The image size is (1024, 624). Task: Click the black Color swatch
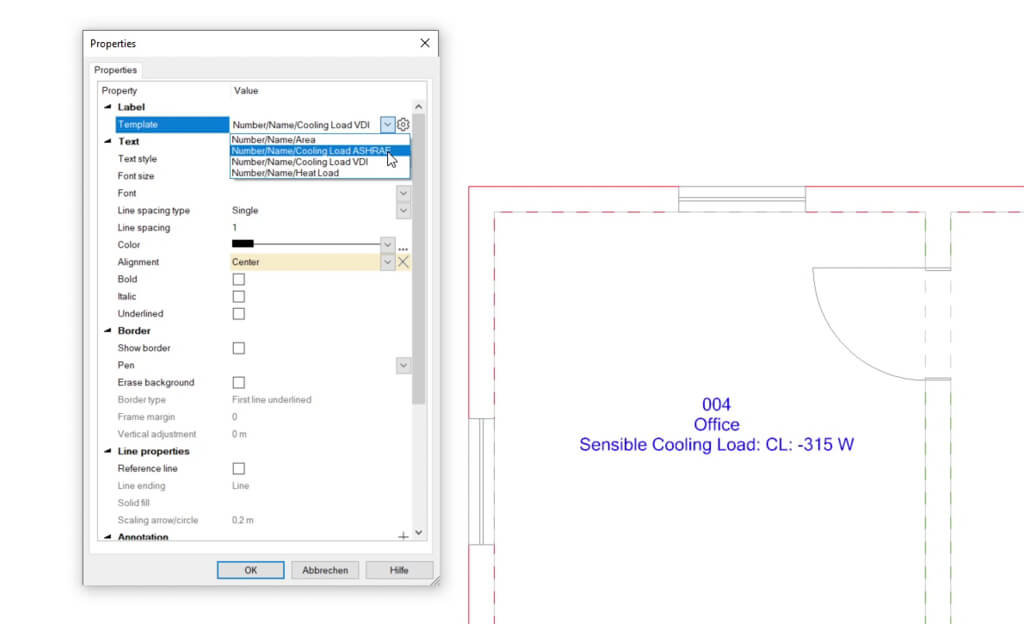243,244
